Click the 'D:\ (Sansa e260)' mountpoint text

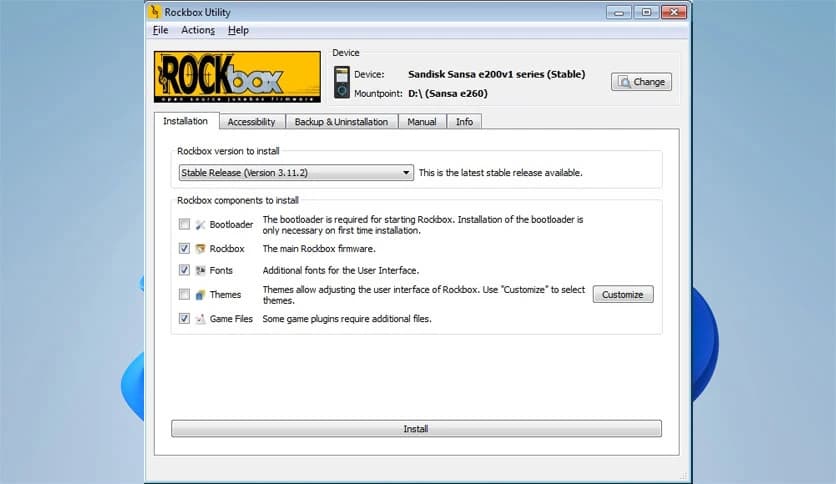point(448,93)
